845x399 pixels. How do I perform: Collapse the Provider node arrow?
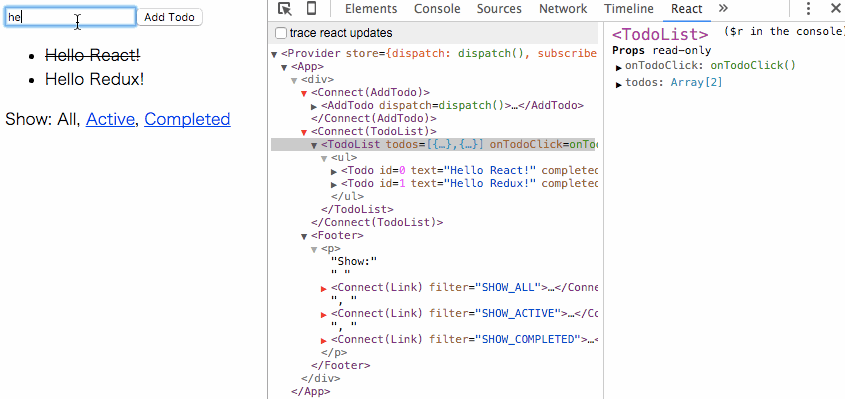coord(274,54)
